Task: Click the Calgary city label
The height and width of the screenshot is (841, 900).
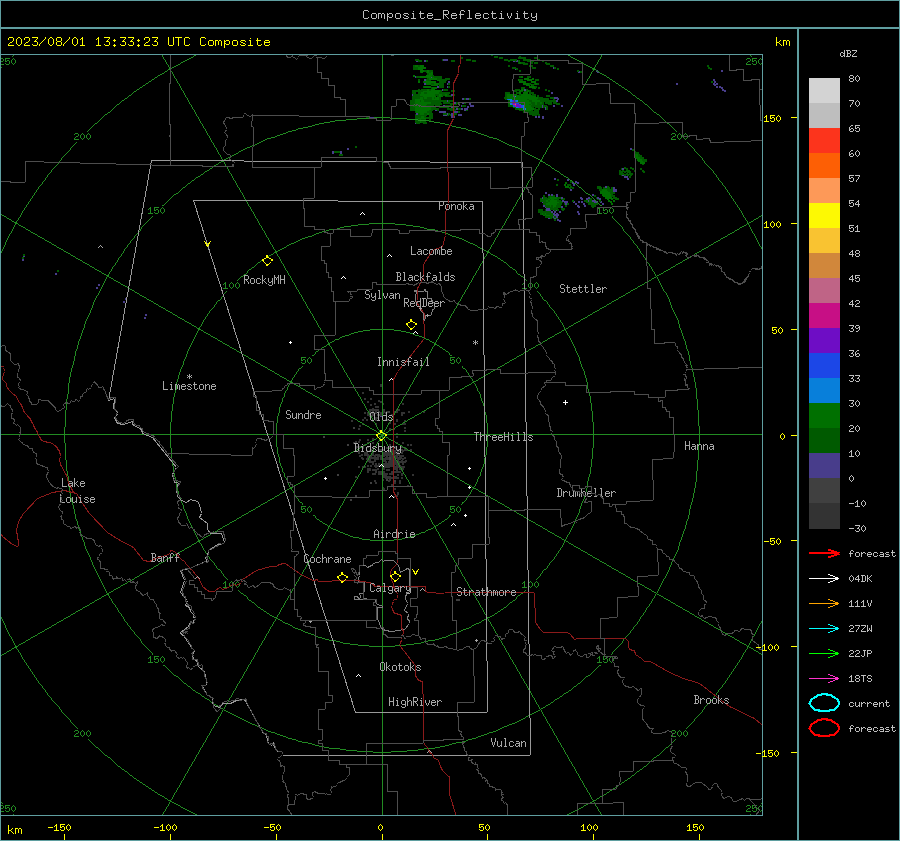Action: click(390, 588)
